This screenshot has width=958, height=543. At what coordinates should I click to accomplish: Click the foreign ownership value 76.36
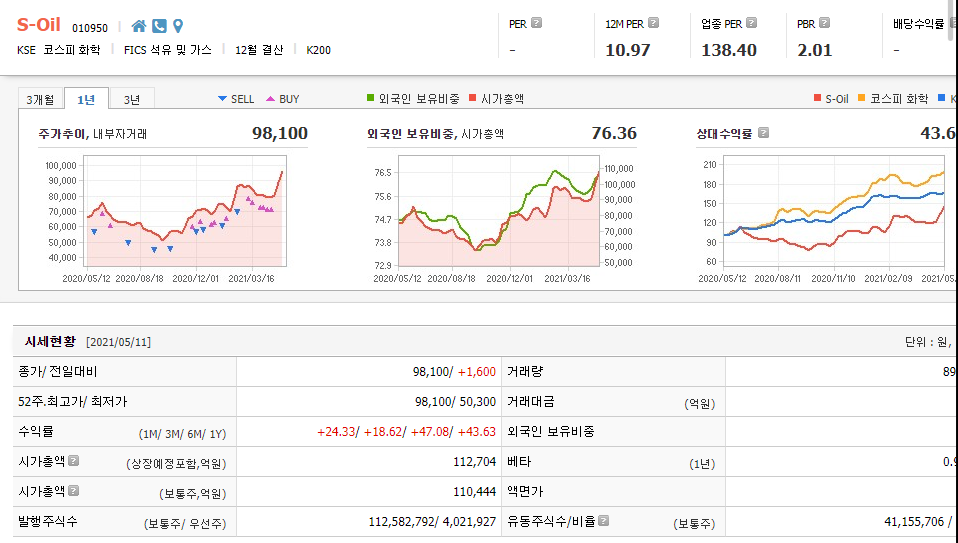tap(613, 133)
